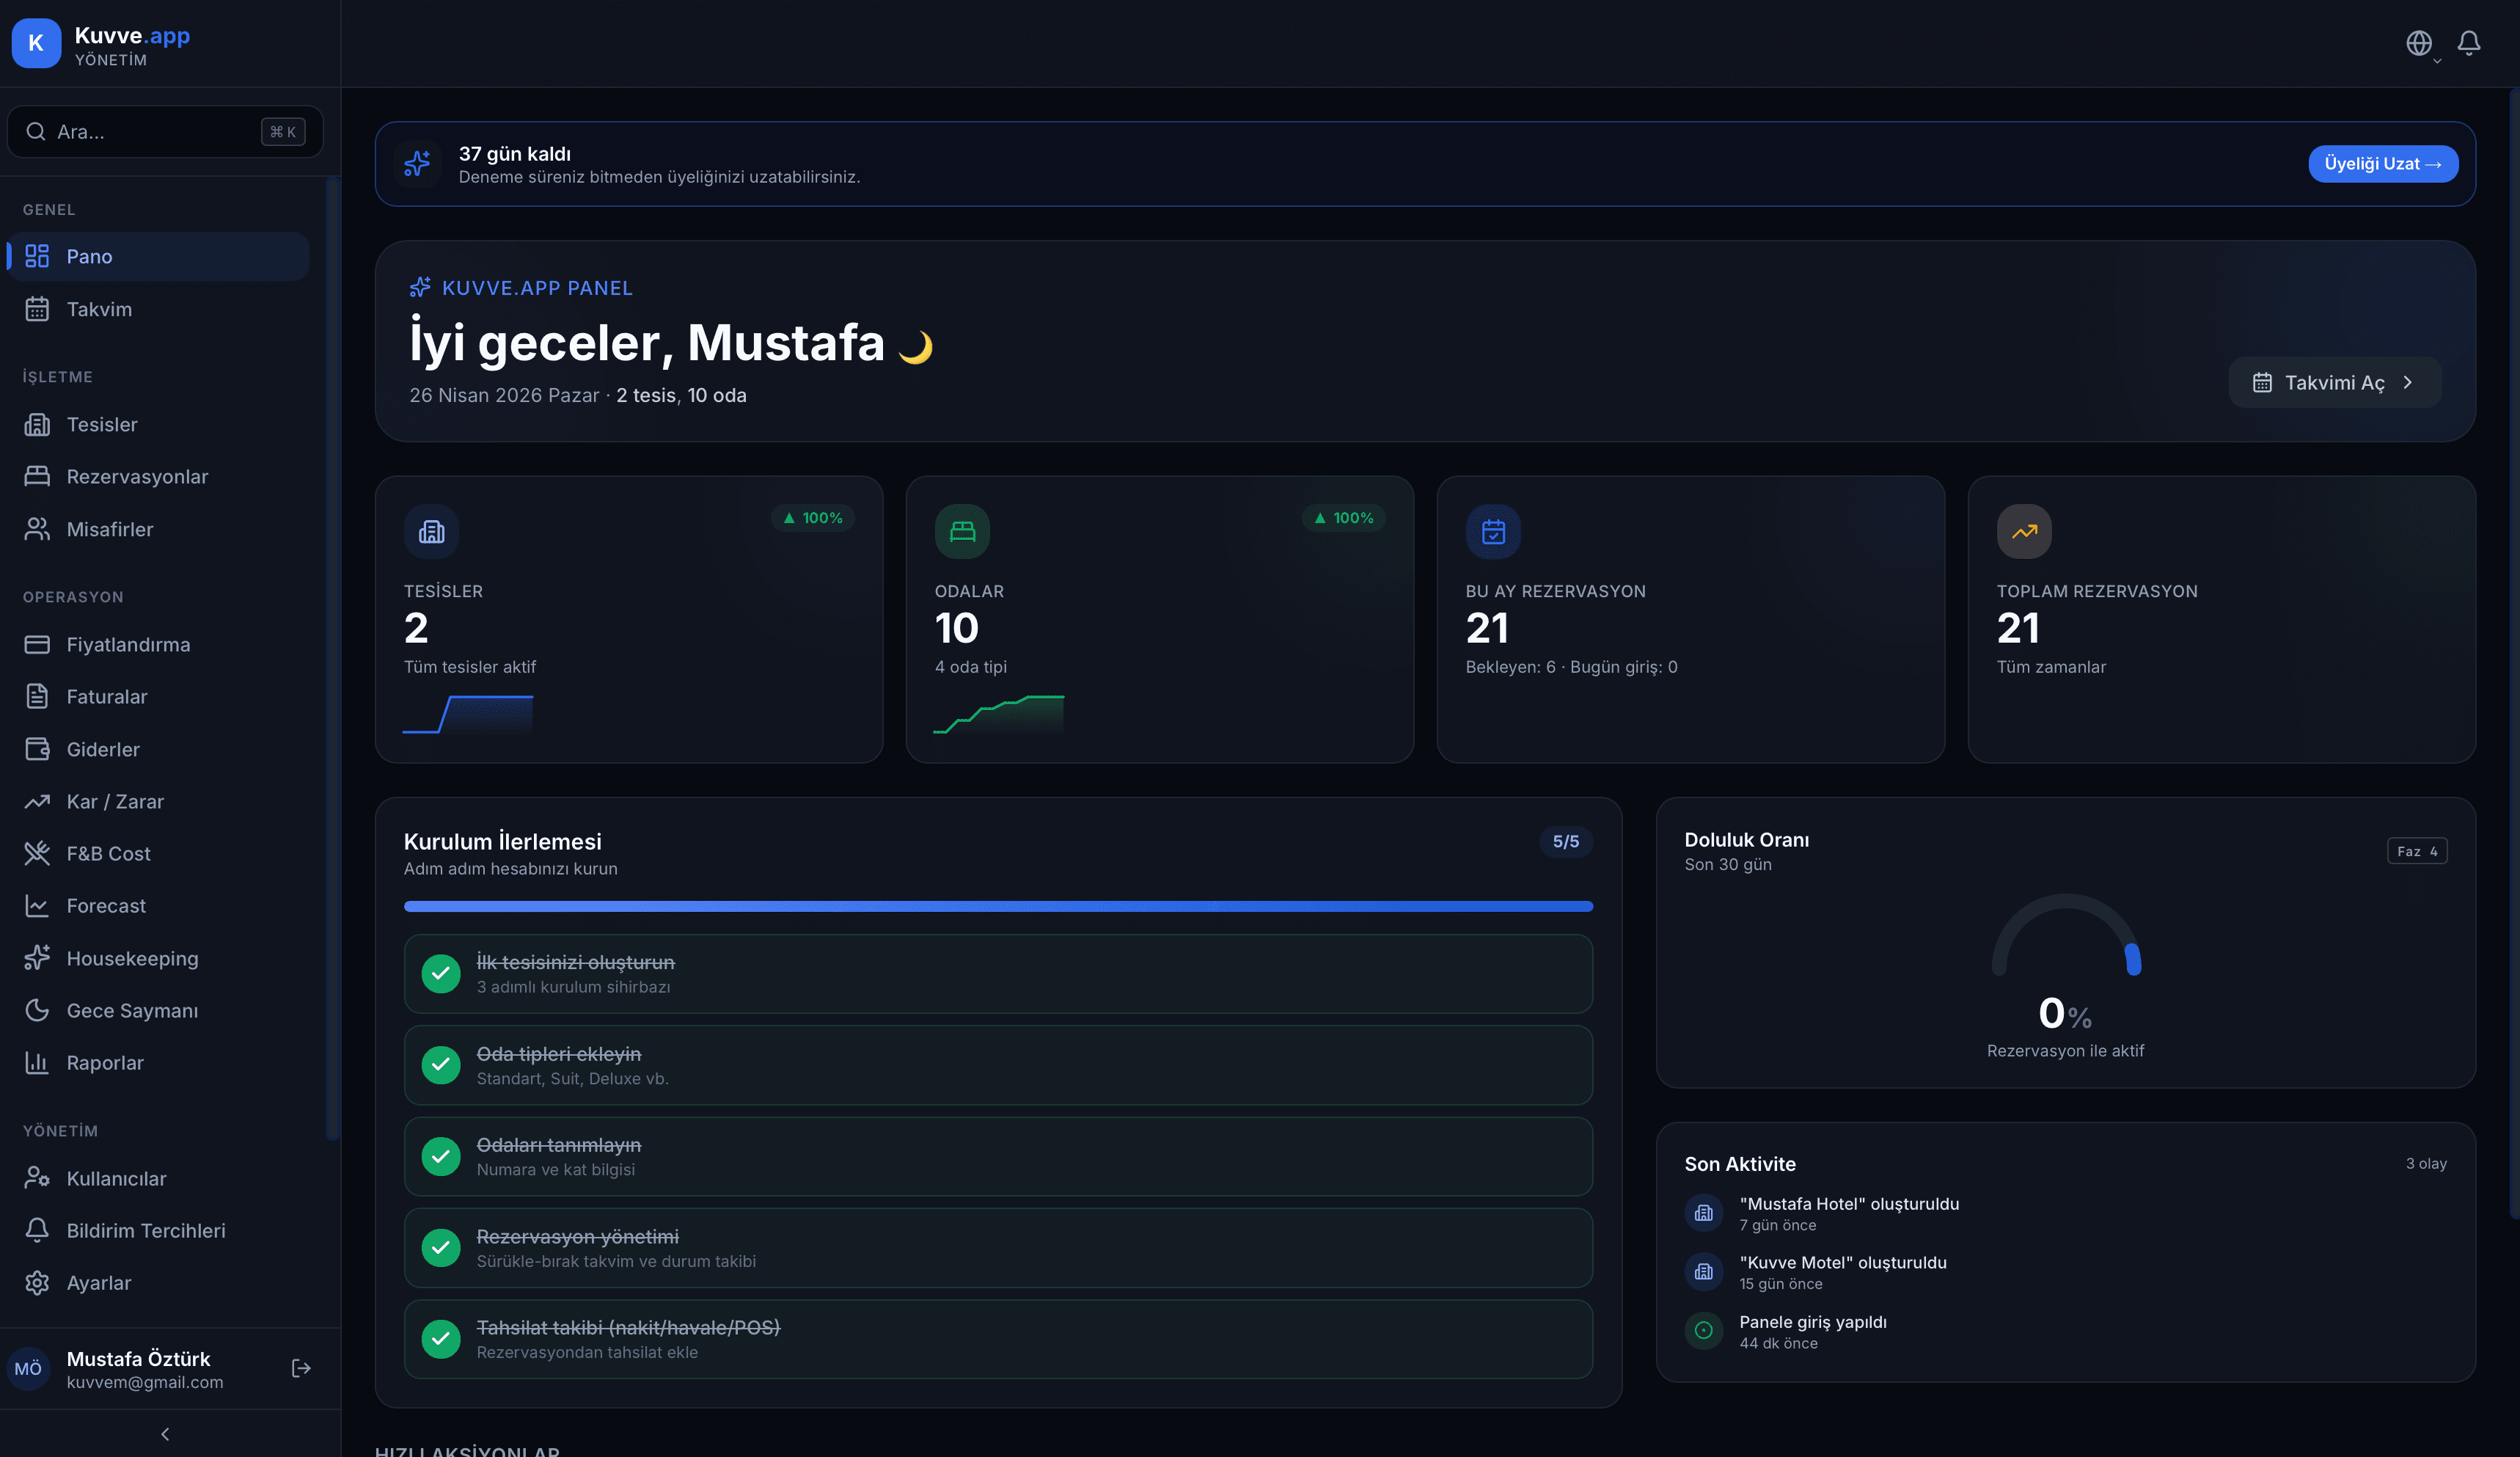Open Takvim from the sidebar
Screen dimensions: 2520x1457
point(158,309)
